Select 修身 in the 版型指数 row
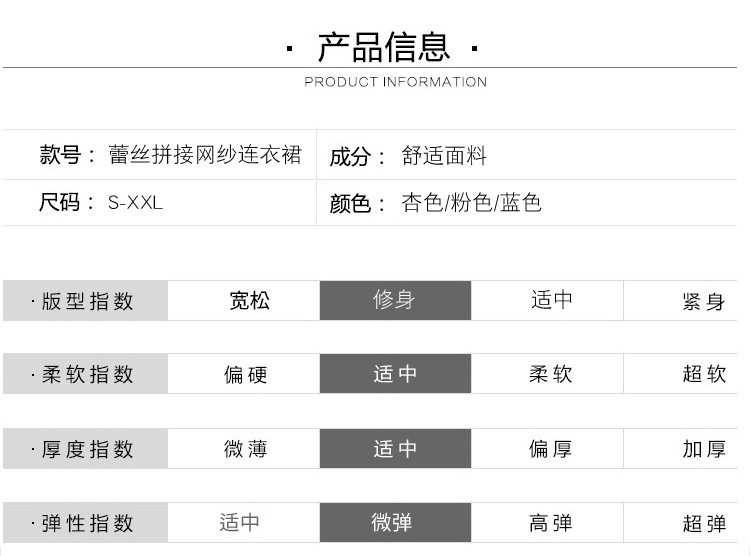750x556 pixels. (395, 301)
